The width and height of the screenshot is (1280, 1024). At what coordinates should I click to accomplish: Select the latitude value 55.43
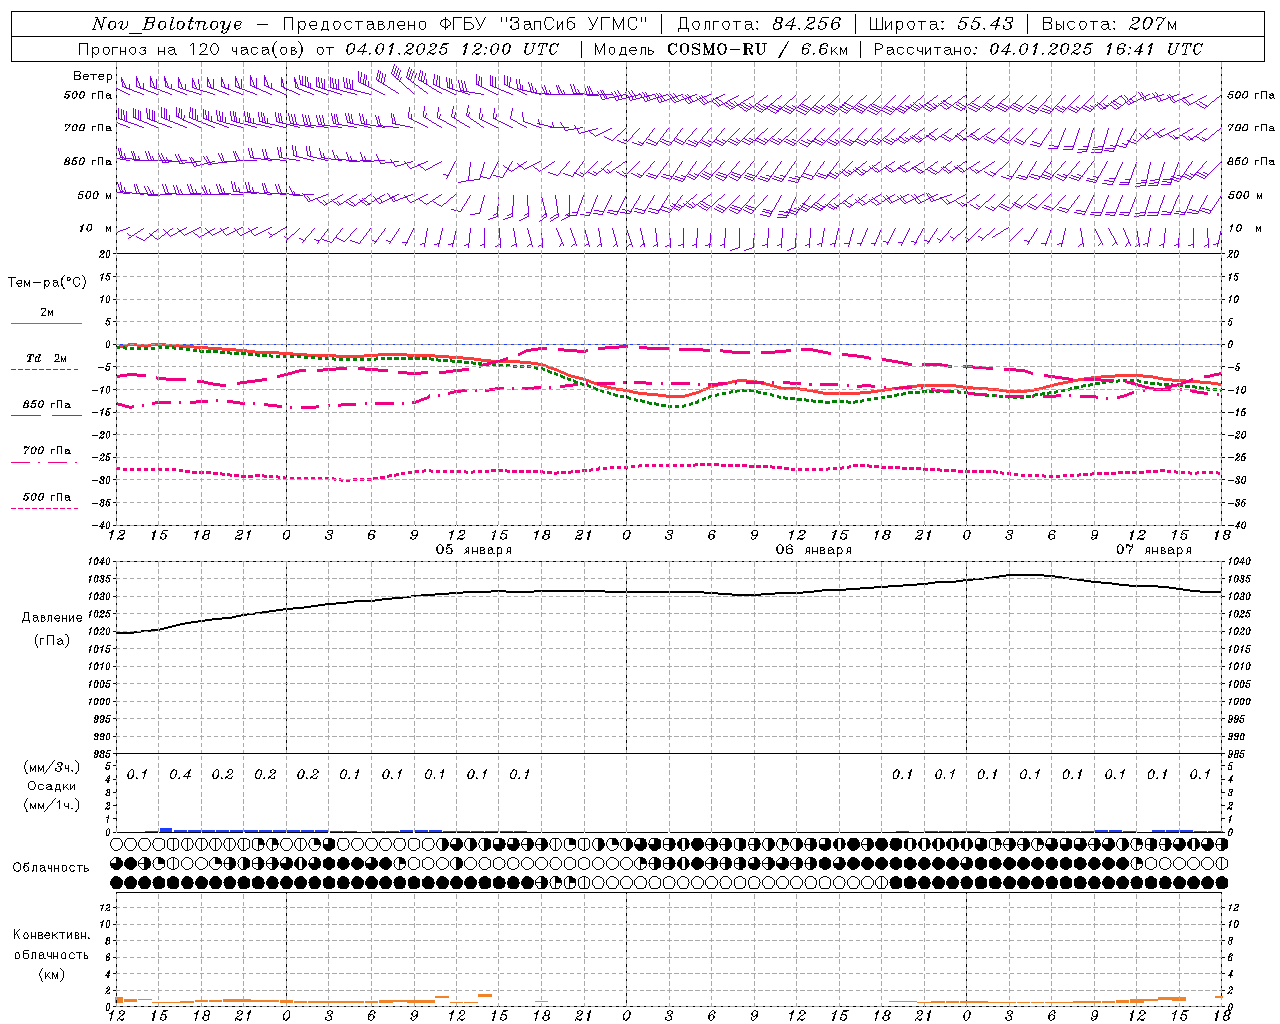coord(985,24)
